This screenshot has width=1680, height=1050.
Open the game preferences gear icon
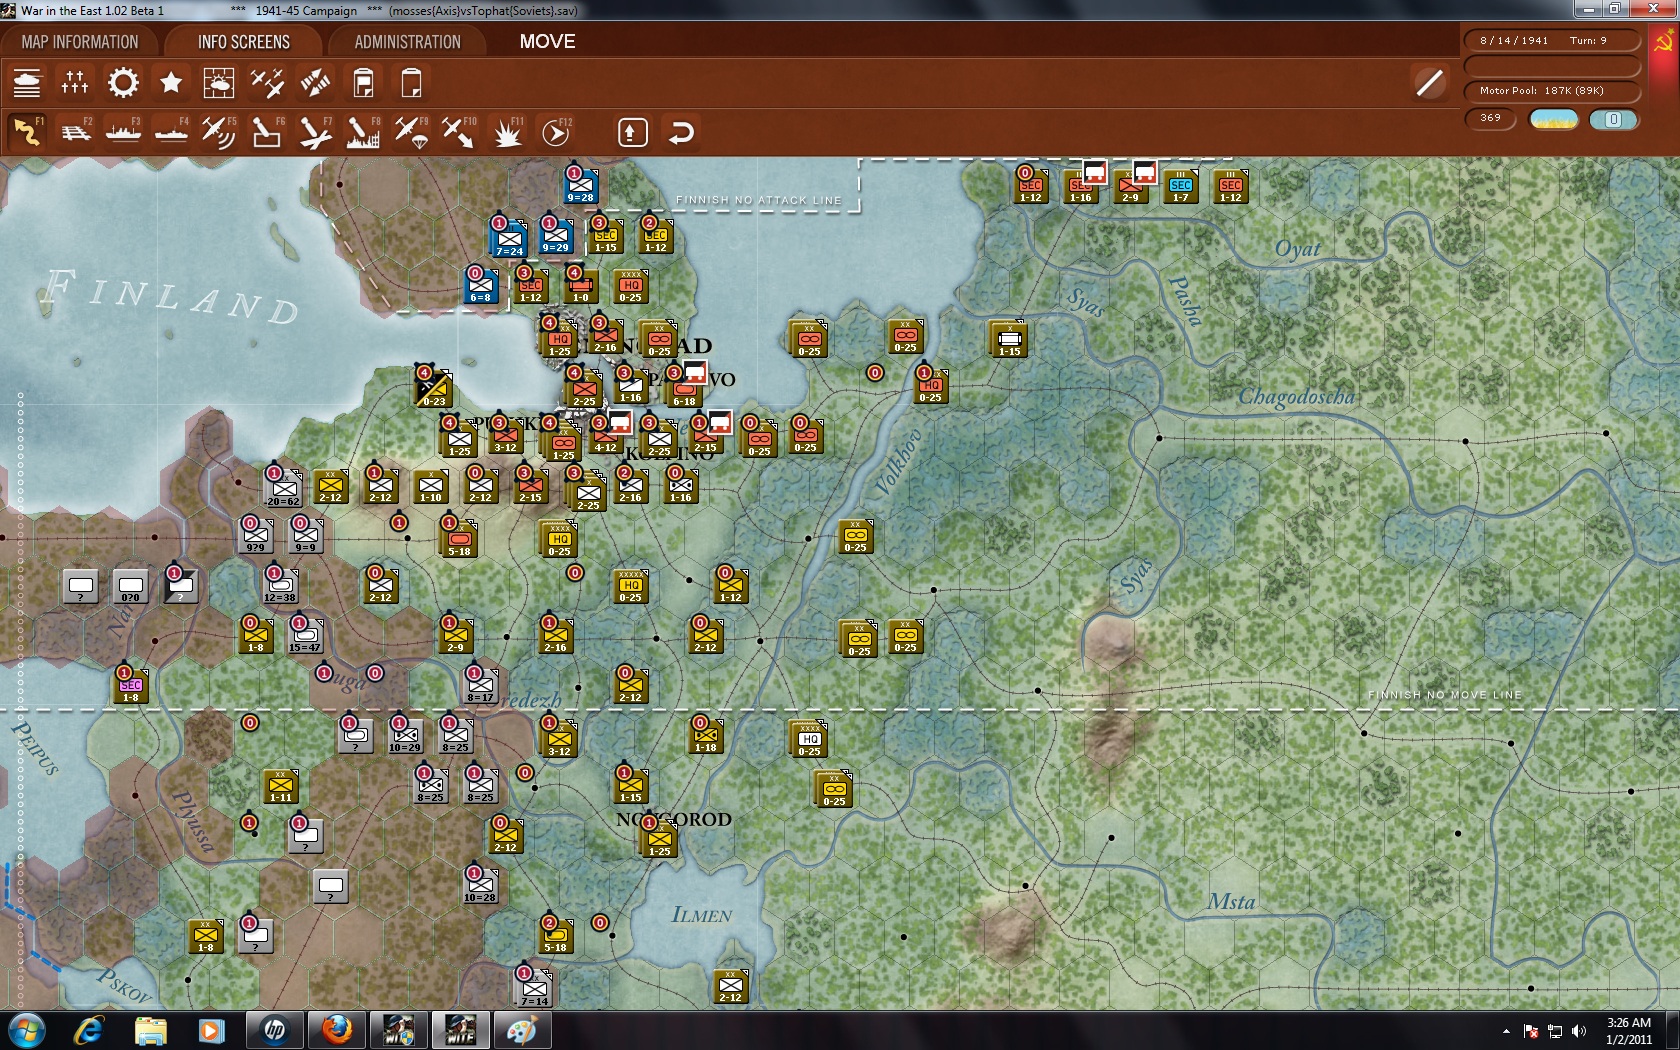(x=122, y=83)
